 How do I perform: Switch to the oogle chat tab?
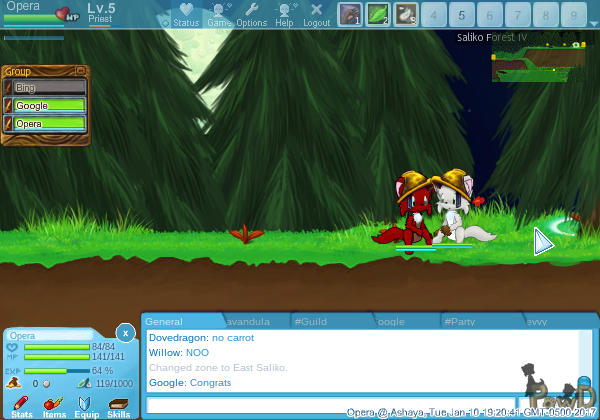pyautogui.click(x=406, y=322)
